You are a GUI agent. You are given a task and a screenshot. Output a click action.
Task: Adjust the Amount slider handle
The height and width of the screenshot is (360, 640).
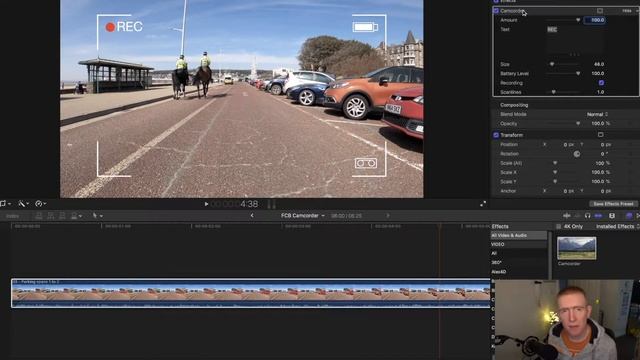tap(578, 20)
